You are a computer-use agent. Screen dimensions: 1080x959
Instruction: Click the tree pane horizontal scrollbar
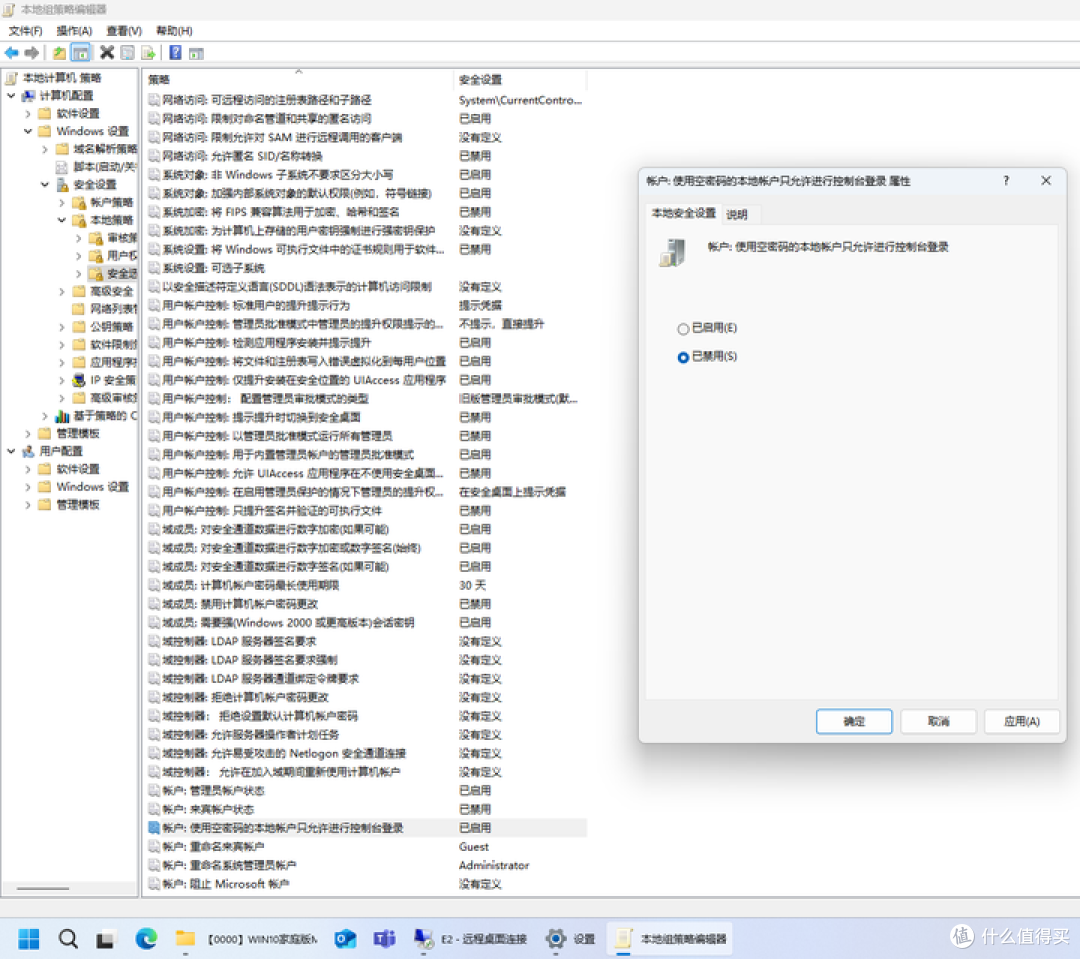[43, 889]
